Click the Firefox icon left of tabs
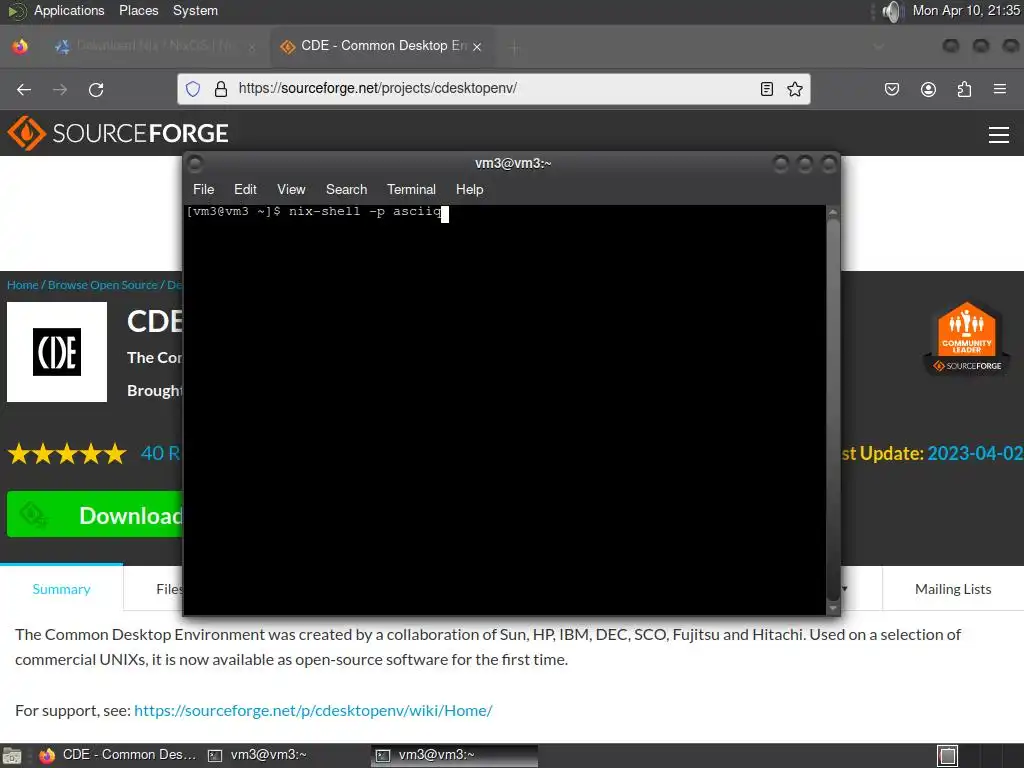Image resolution: width=1024 pixels, height=768 pixels. point(20,46)
